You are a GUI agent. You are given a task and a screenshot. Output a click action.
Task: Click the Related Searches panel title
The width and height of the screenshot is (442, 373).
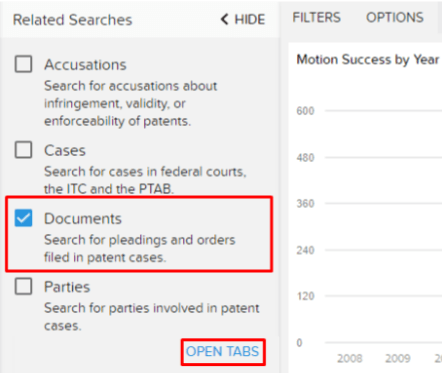pyautogui.click(x=73, y=20)
